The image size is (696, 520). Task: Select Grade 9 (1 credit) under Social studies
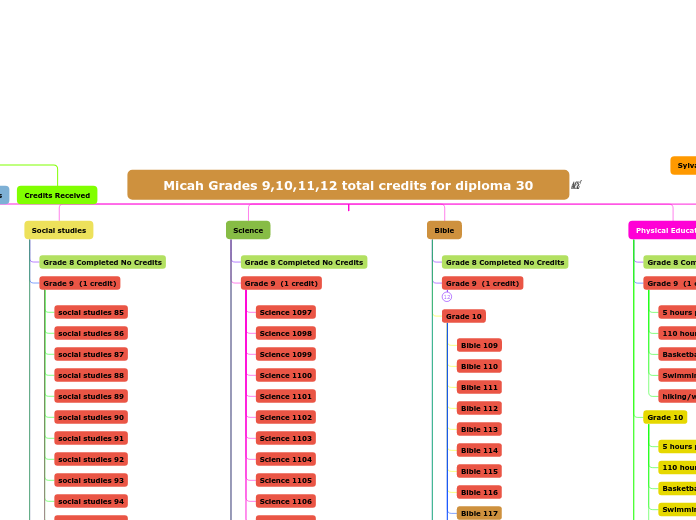[80, 283]
